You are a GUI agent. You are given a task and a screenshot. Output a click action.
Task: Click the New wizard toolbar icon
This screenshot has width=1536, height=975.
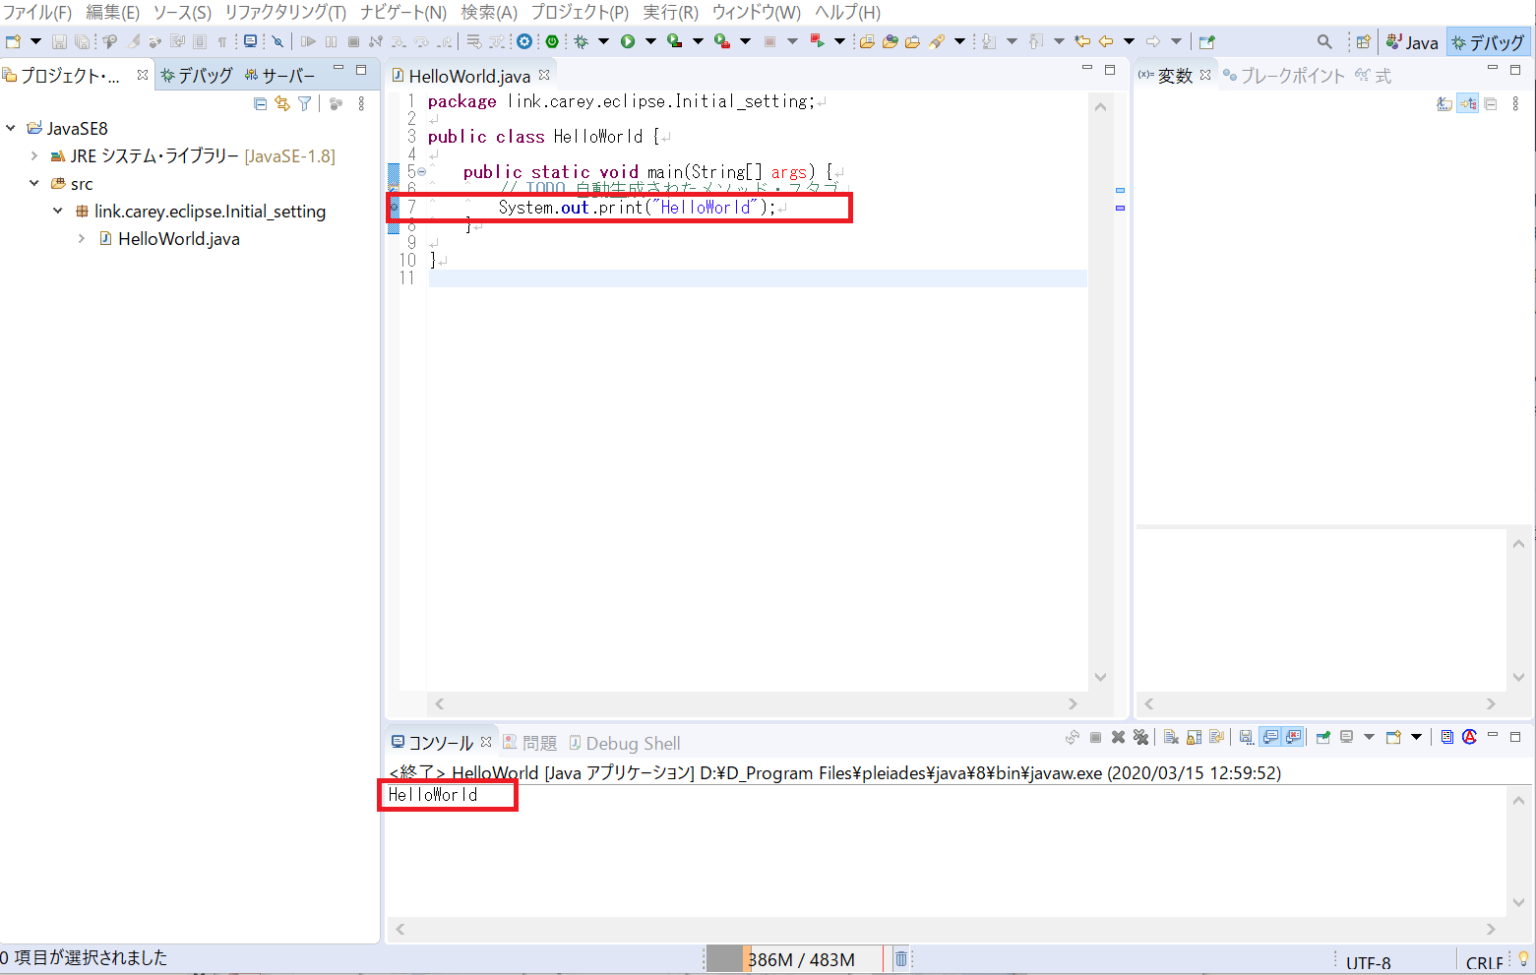13,41
